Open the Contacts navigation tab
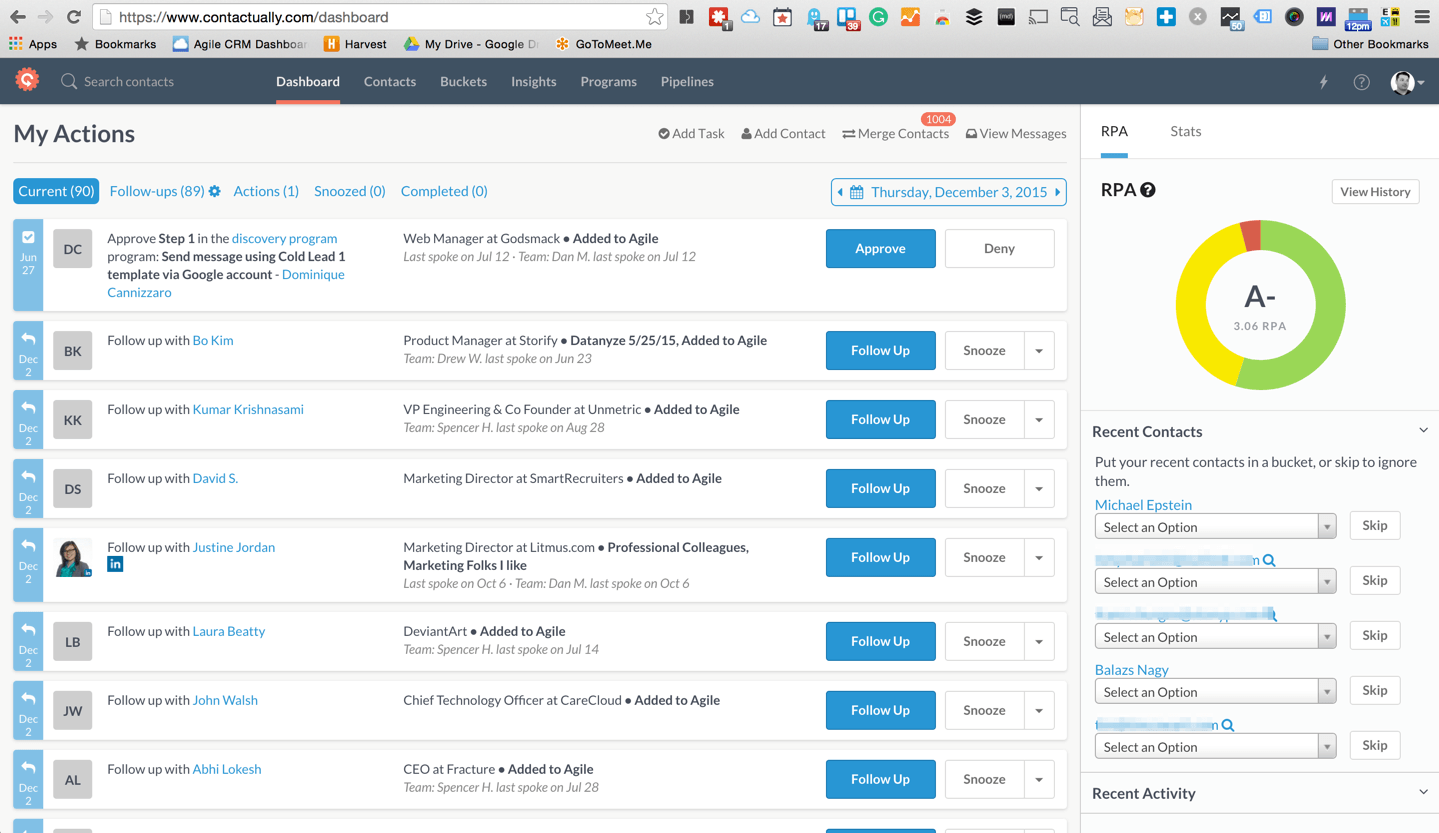The height and width of the screenshot is (833, 1439). coord(390,82)
